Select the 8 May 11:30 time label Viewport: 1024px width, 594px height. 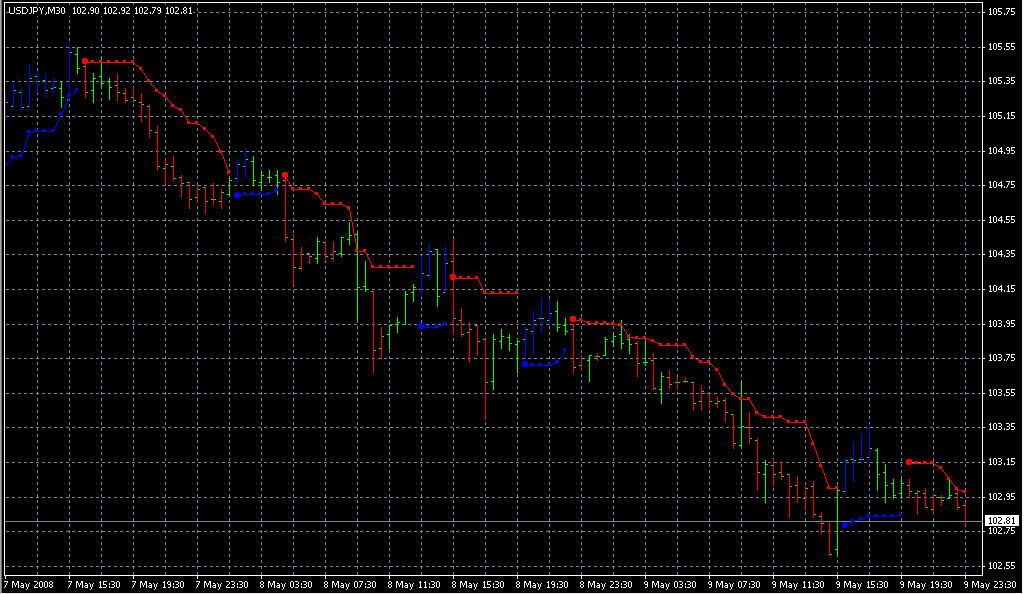tap(413, 584)
